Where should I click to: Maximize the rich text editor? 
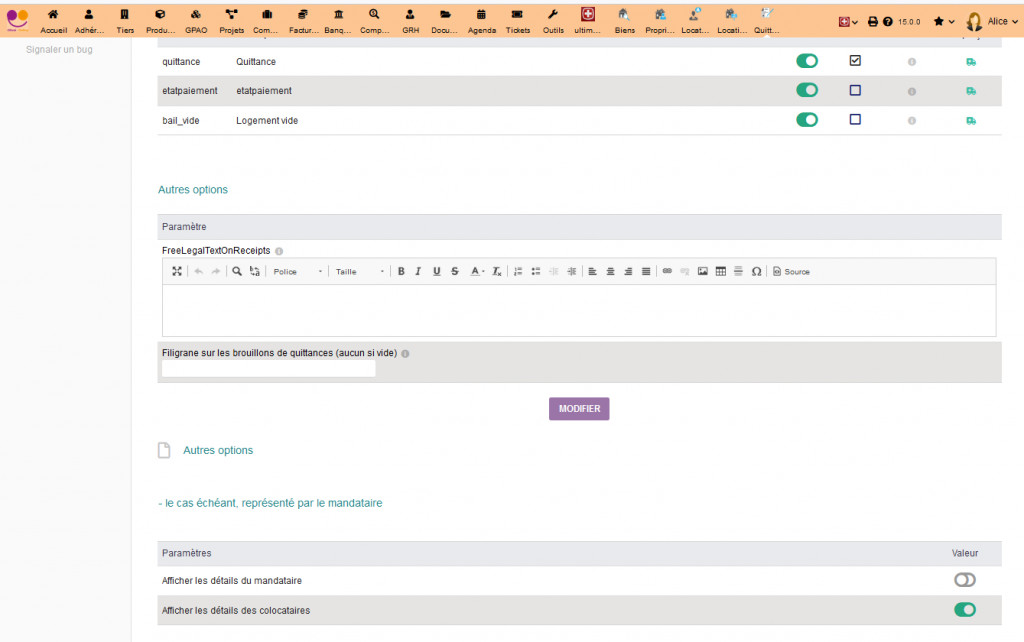click(176, 271)
